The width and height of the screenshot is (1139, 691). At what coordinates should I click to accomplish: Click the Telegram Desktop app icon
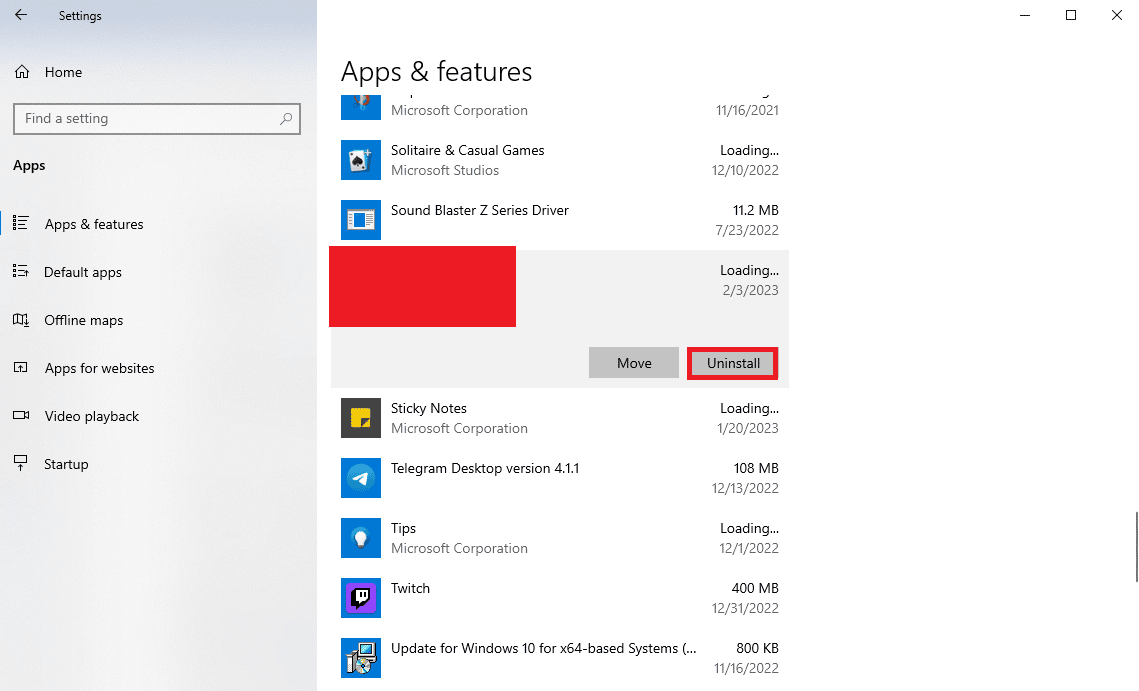(361, 478)
